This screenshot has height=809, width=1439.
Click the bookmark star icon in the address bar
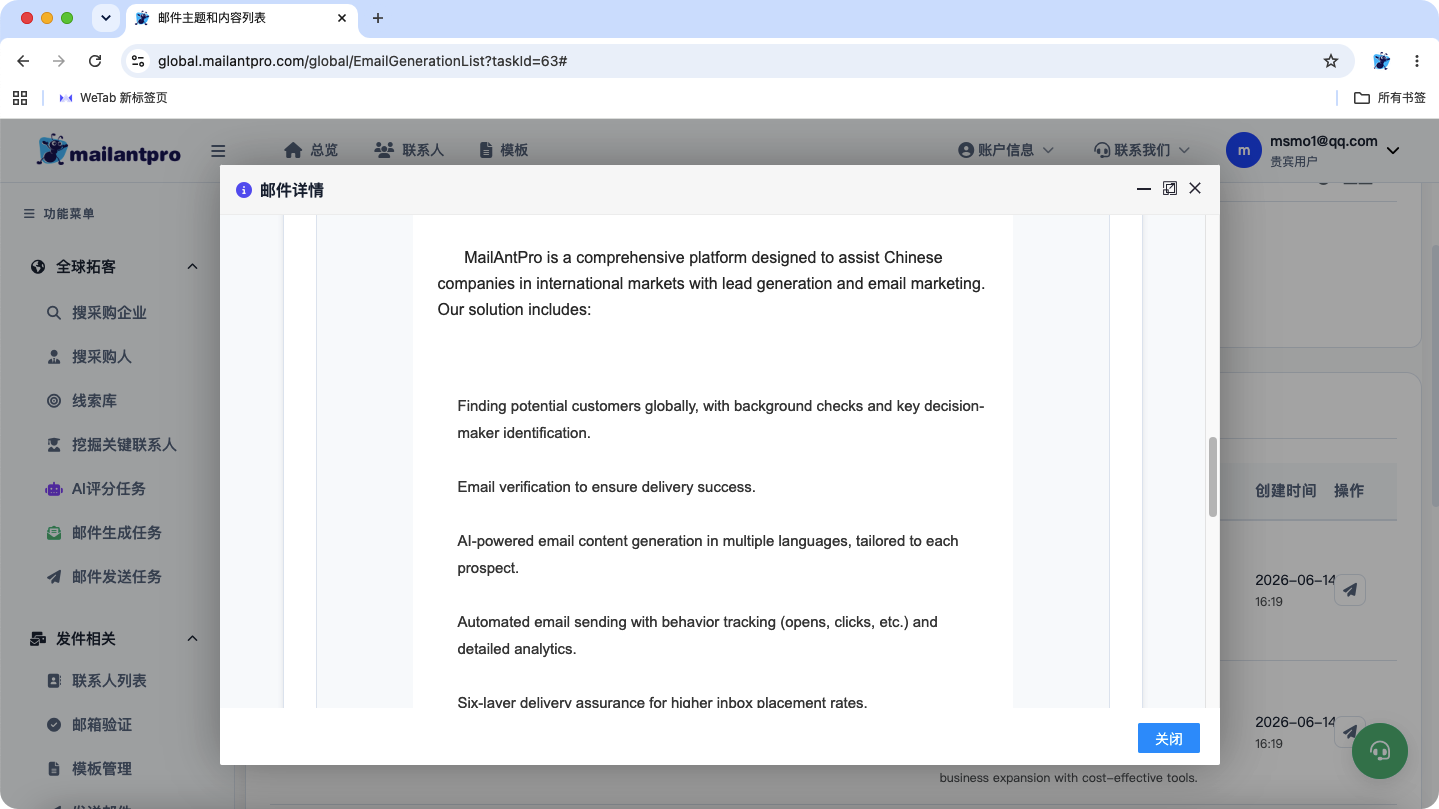pos(1330,61)
